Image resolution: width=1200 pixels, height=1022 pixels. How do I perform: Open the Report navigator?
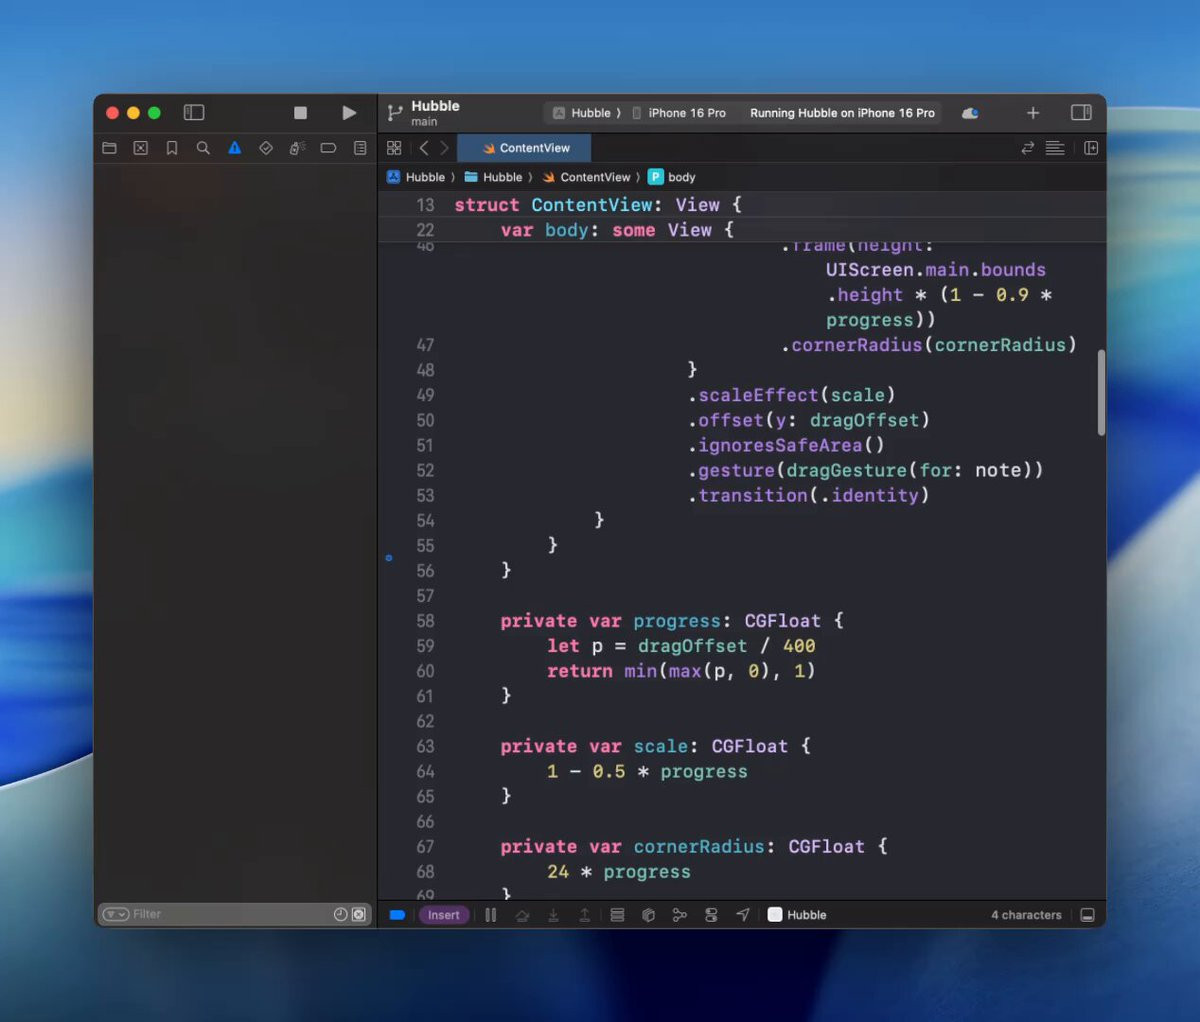coord(360,148)
